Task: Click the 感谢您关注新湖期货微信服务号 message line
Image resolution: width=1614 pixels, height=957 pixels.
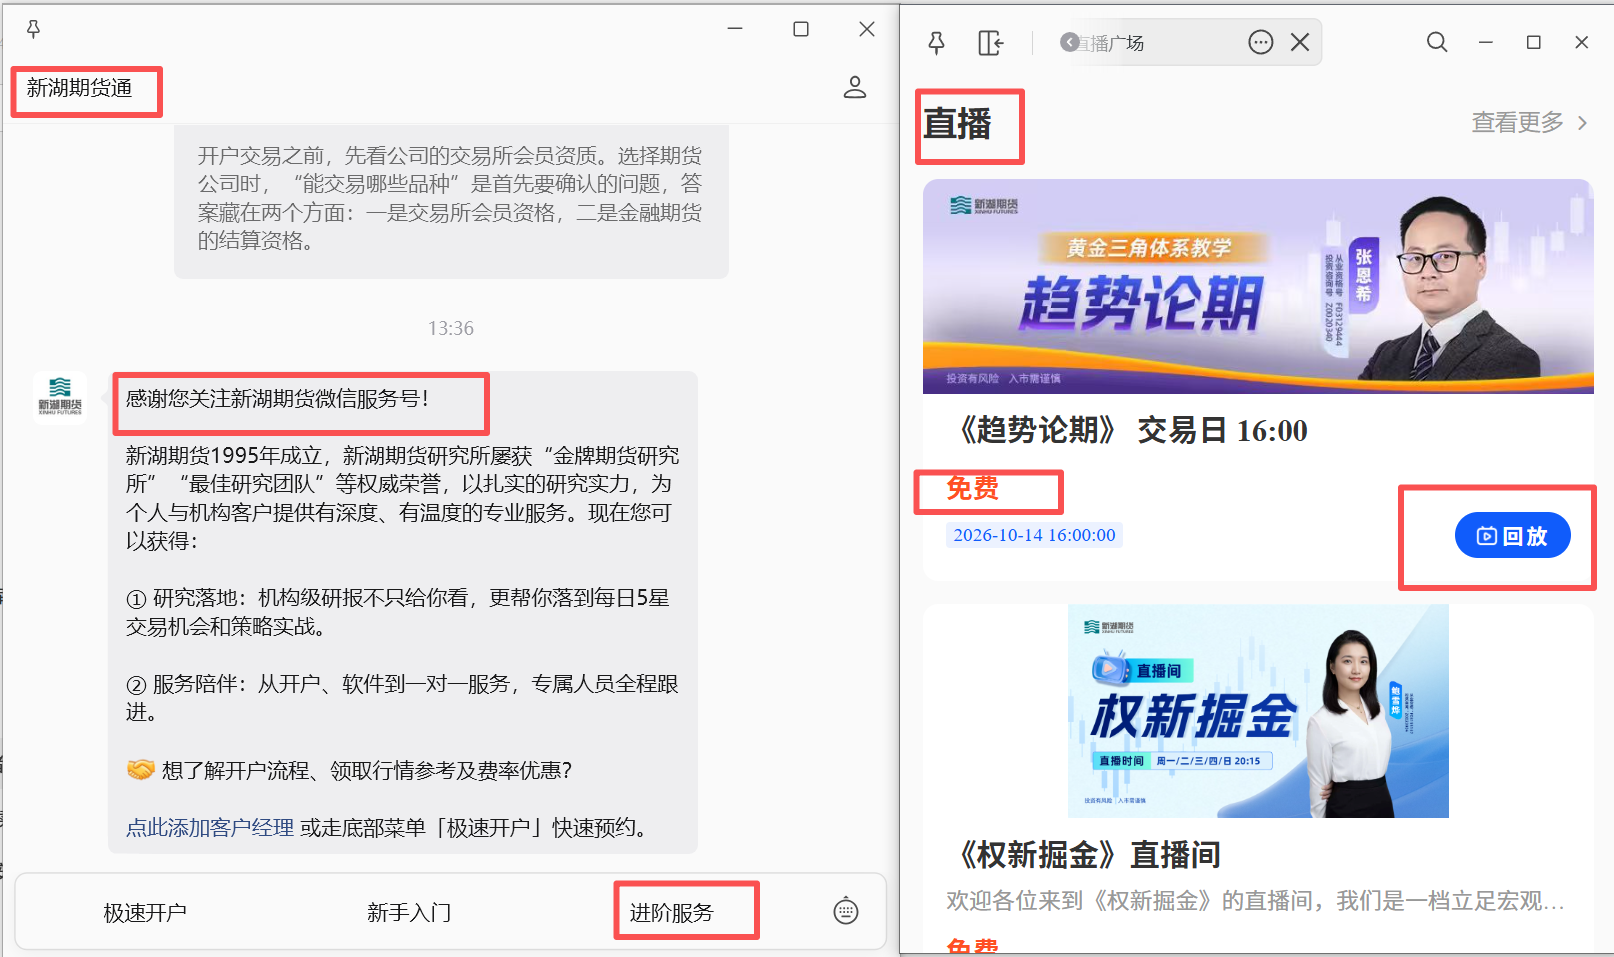Action: click(x=278, y=399)
